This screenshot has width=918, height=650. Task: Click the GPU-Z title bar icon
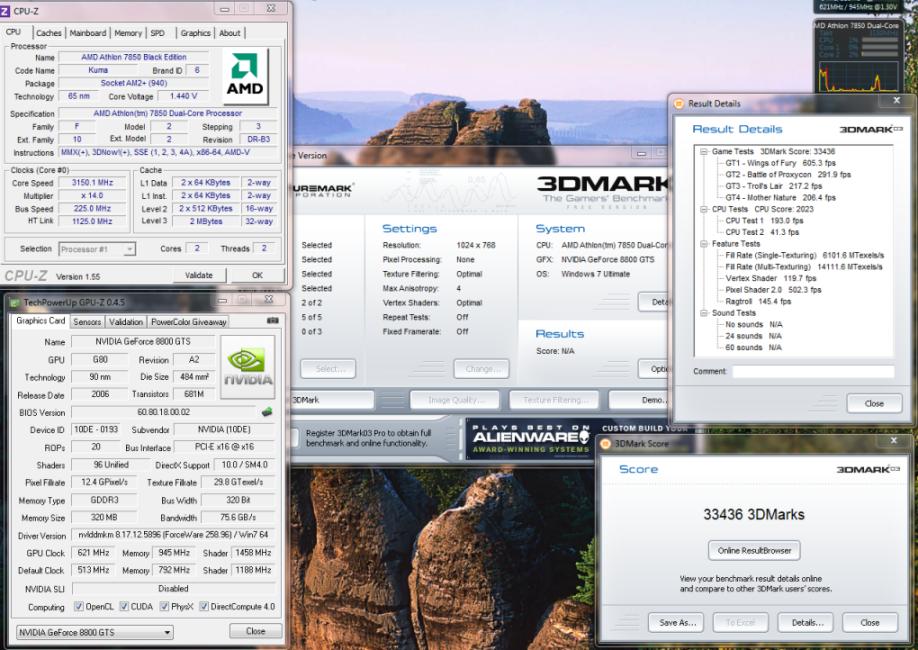click(15, 302)
